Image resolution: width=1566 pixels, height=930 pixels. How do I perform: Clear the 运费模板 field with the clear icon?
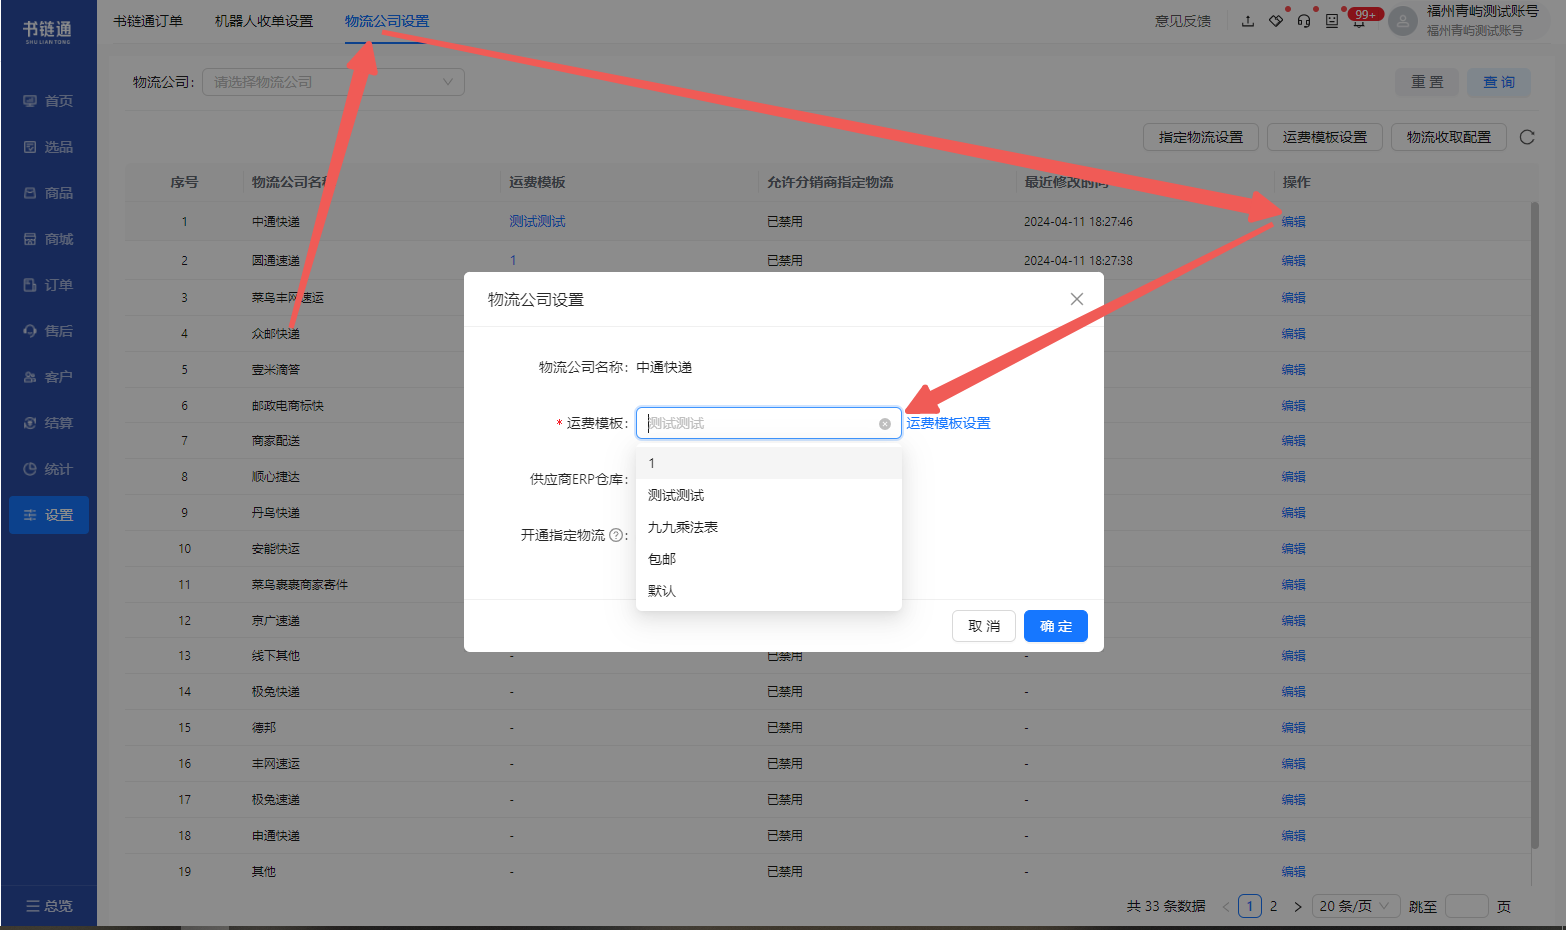coord(885,424)
